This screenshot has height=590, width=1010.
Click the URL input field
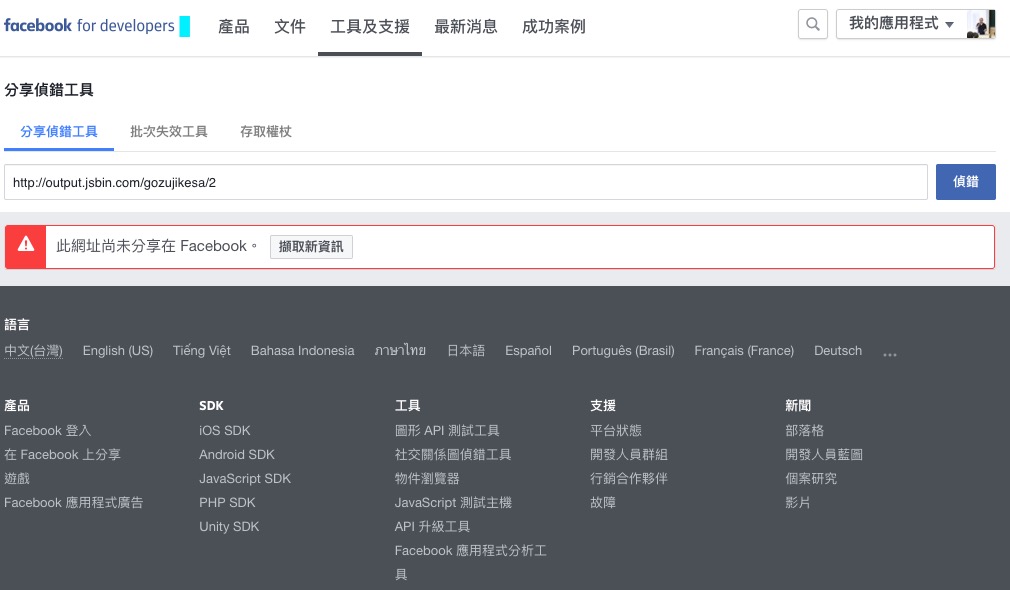coord(466,182)
